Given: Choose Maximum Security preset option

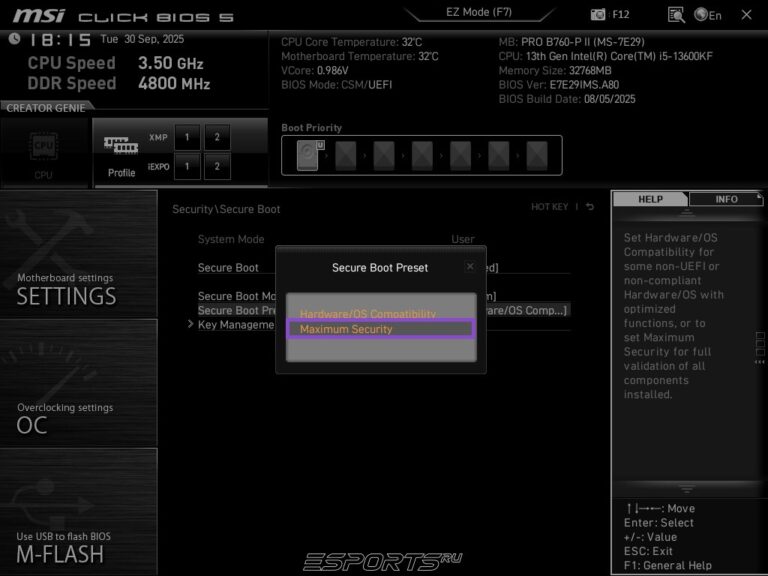Looking at the screenshot, I should coord(380,329).
